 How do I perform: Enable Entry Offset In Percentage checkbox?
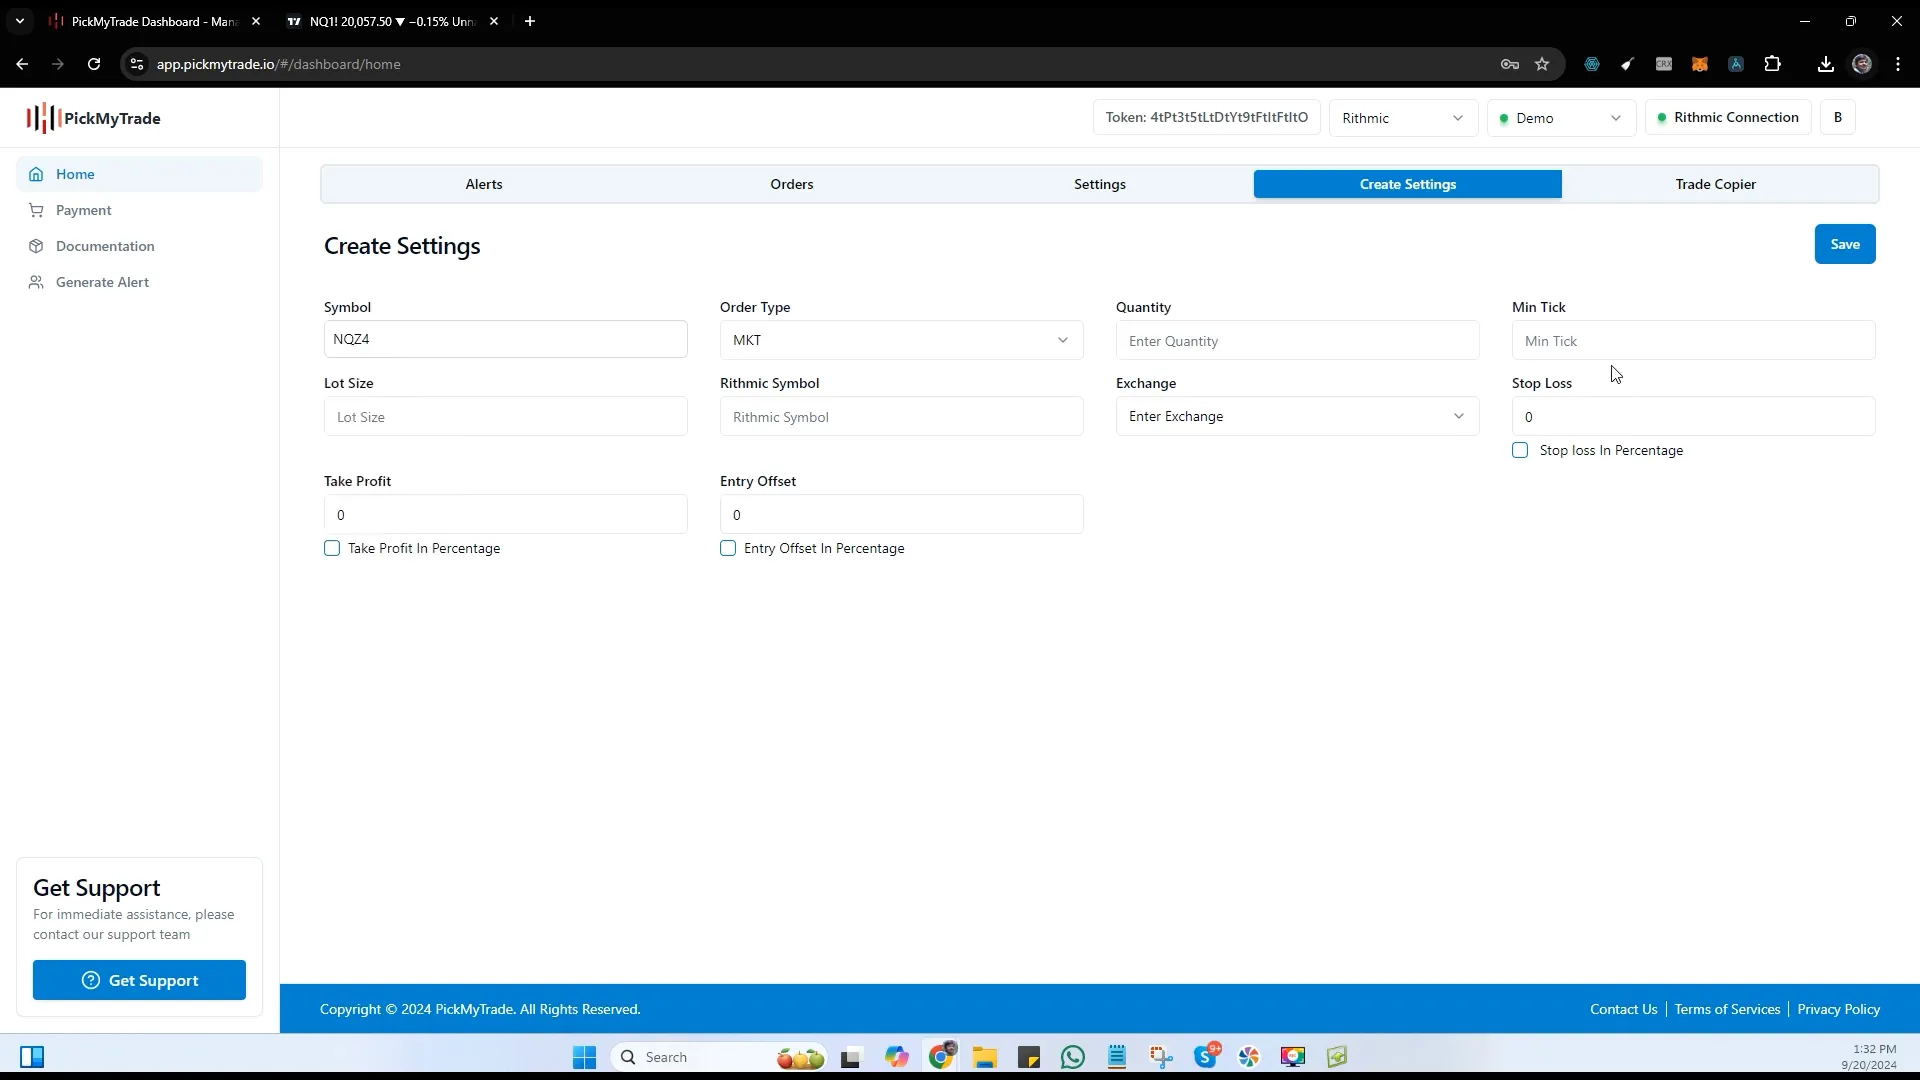tap(728, 547)
